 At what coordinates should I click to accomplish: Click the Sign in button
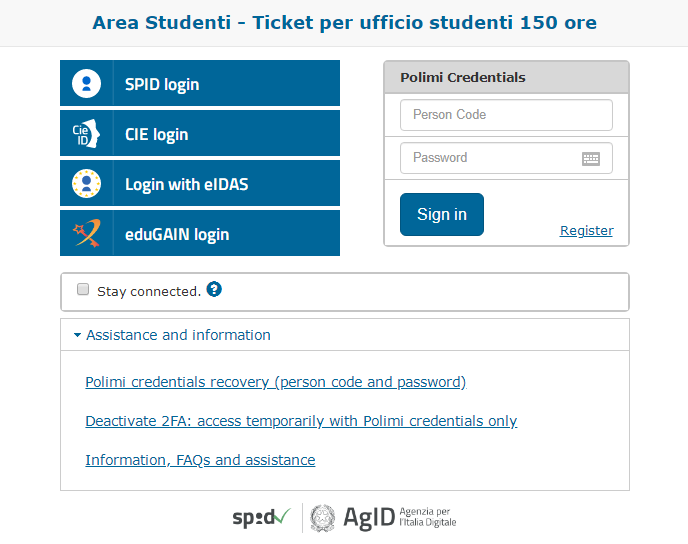[x=442, y=215]
